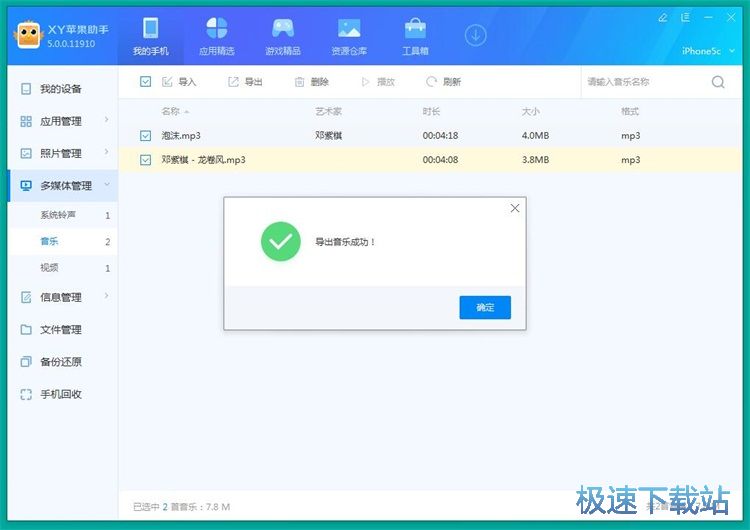Click the 我的设备 device icon

coord(26,89)
